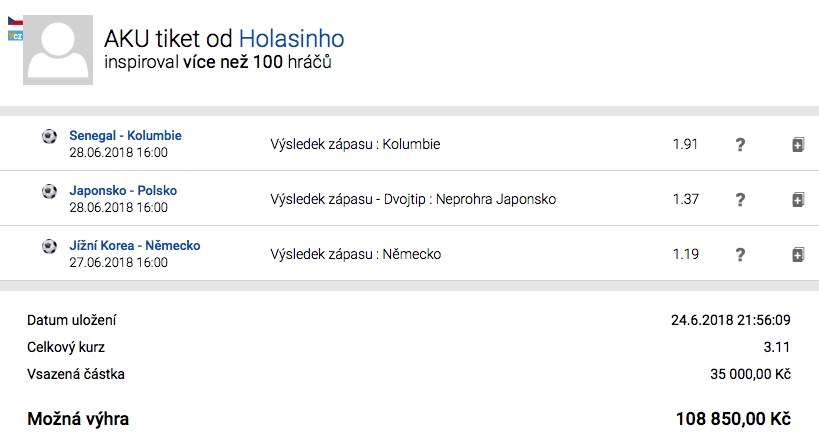This screenshot has width=819, height=441.
Task: Click the question mark for Jižní Korea - Německo bet
Action: 740,255
